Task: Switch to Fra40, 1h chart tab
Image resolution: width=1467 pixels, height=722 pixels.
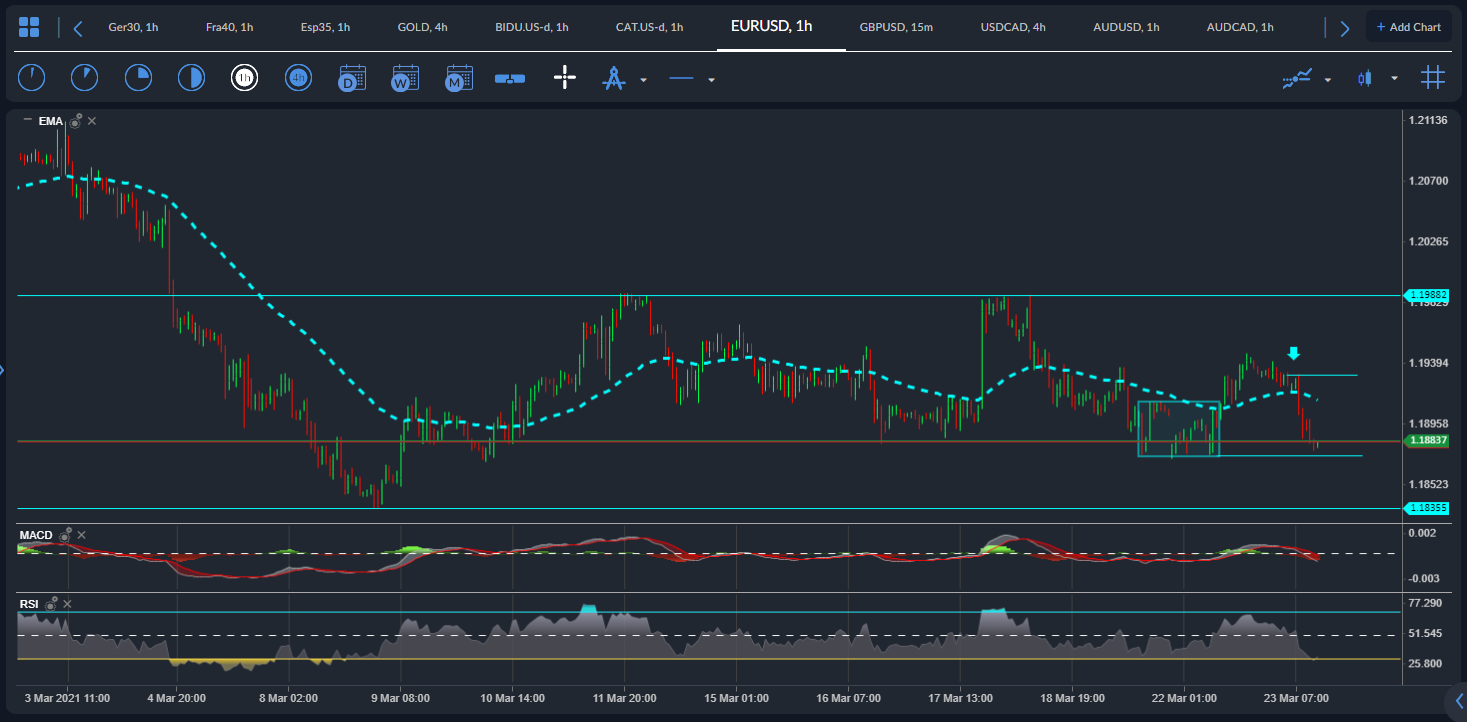Action: point(229,27)
